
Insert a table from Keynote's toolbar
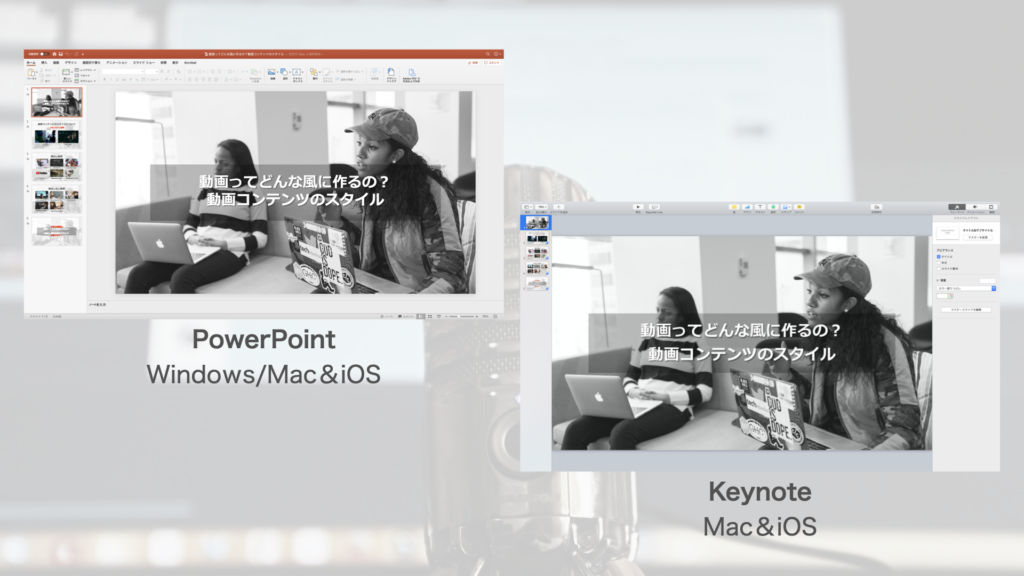(x=734, y=207)
